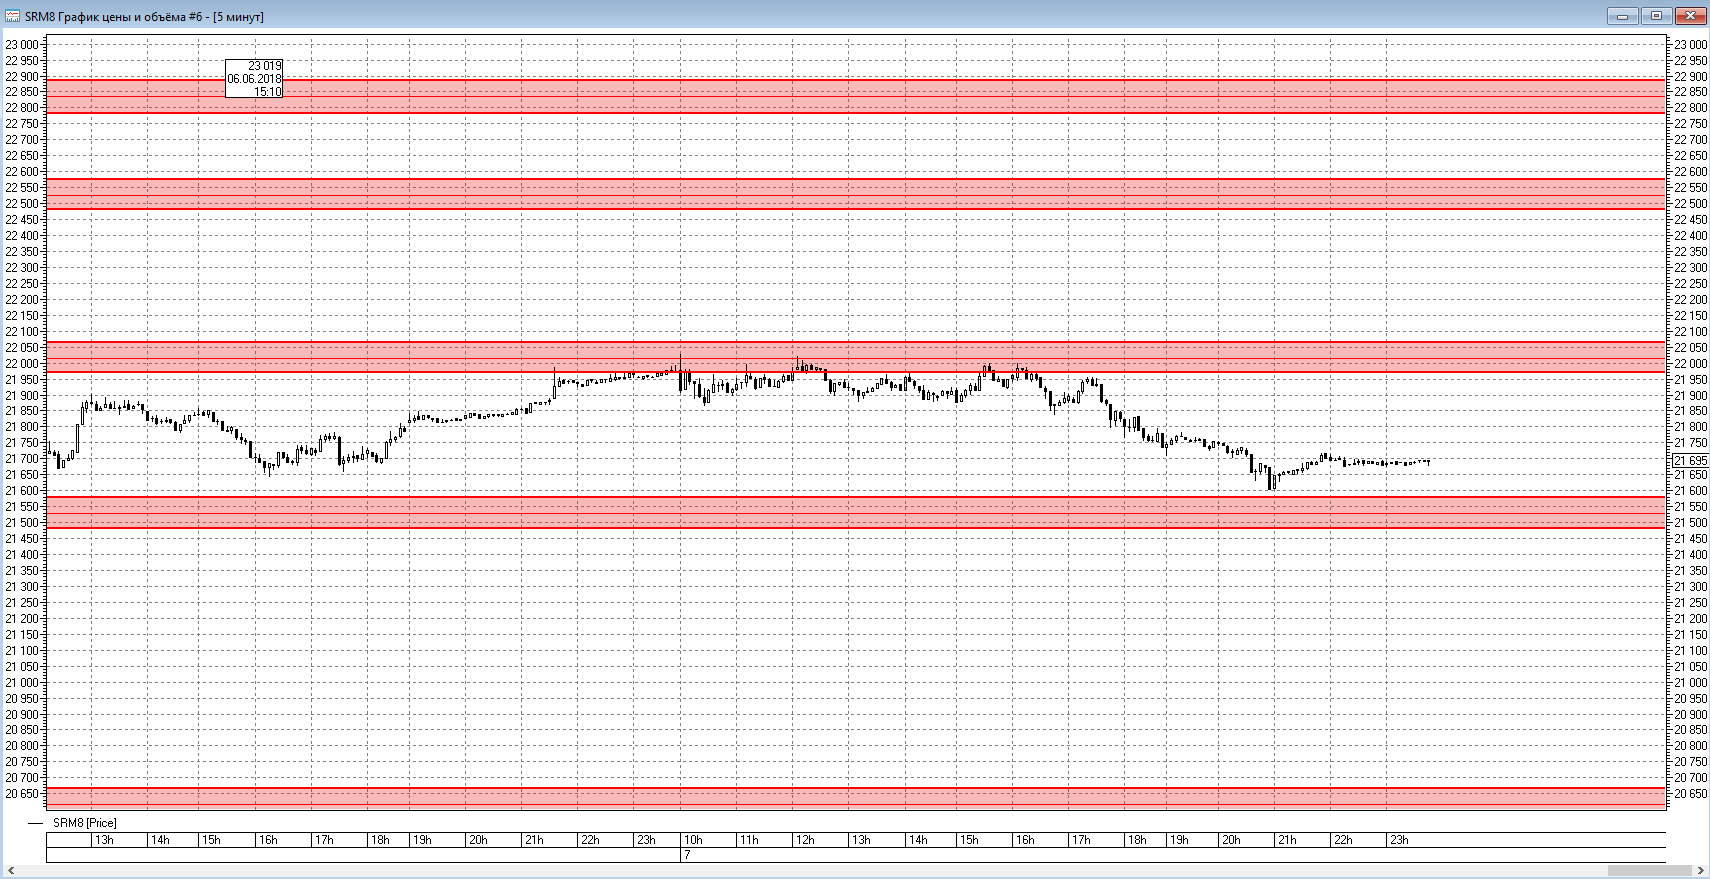Image resolution: width=1710 pixels, height=879 pixels.
Task: Click the 23 019 value in the tooltip
Action: click(x=265, y=66)
